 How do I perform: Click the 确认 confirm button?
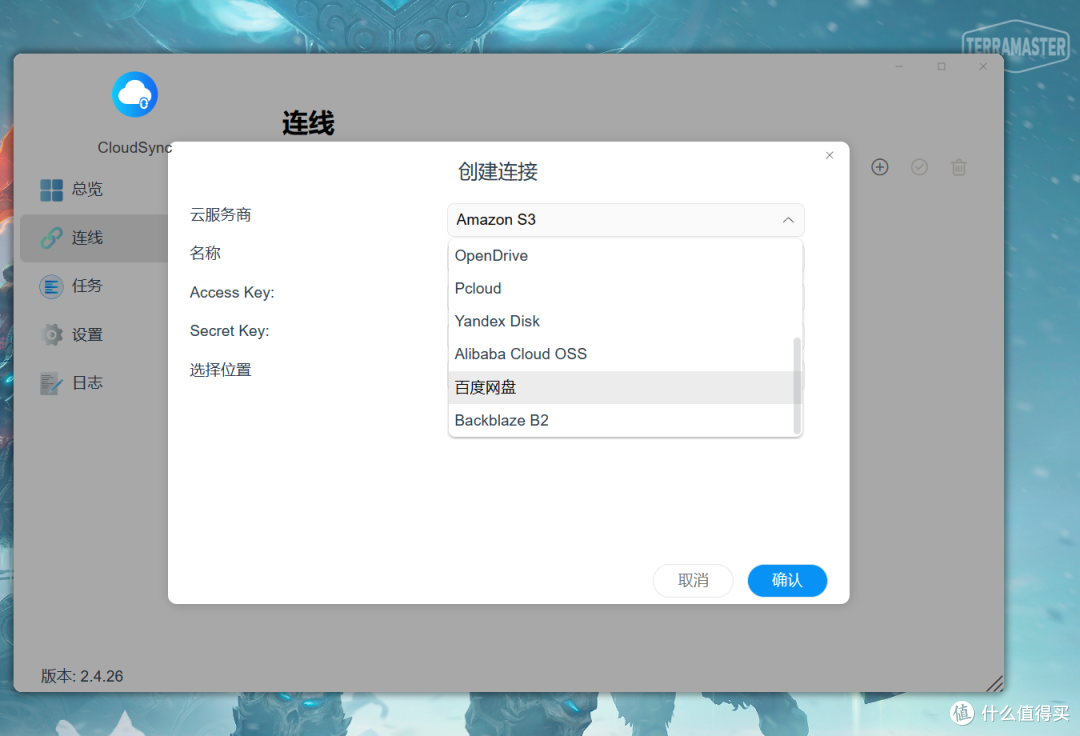[787, 580]
